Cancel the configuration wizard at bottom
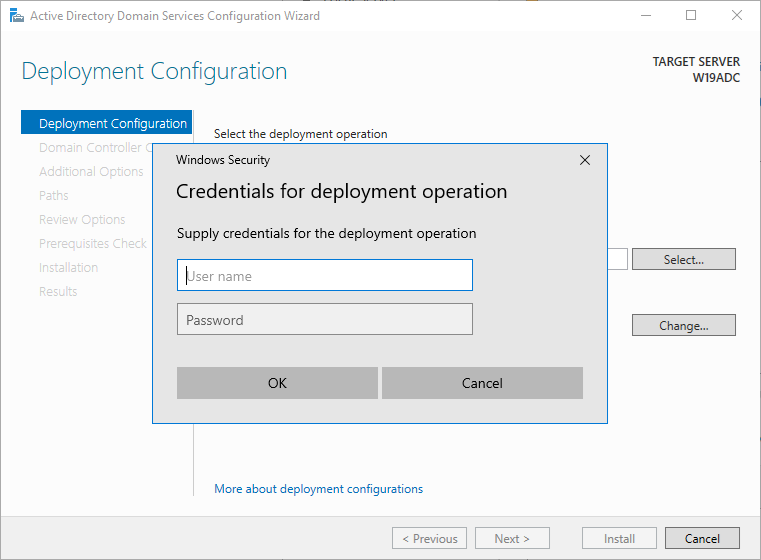Image resolution: width=761 pixels, height=560 pixels. [702, 538]
